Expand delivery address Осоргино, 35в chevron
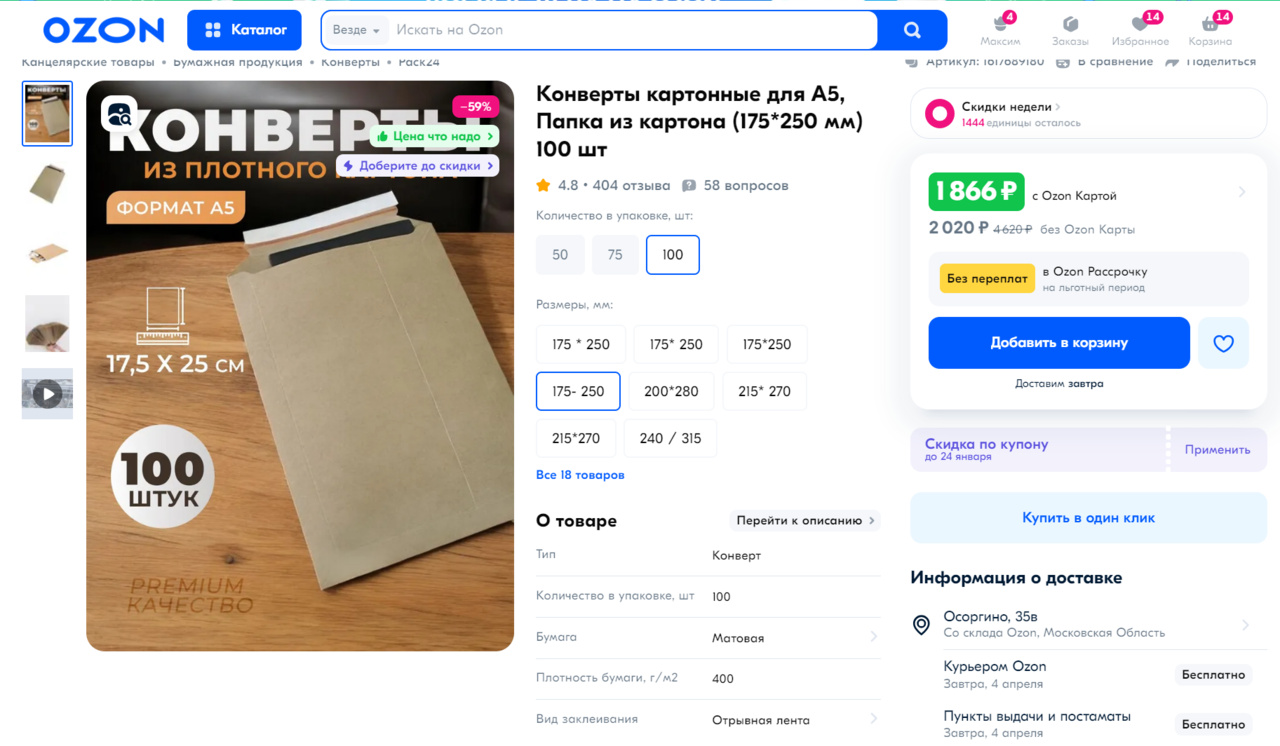Screen dimensions: 1280x746 [x=1245, y=625]
